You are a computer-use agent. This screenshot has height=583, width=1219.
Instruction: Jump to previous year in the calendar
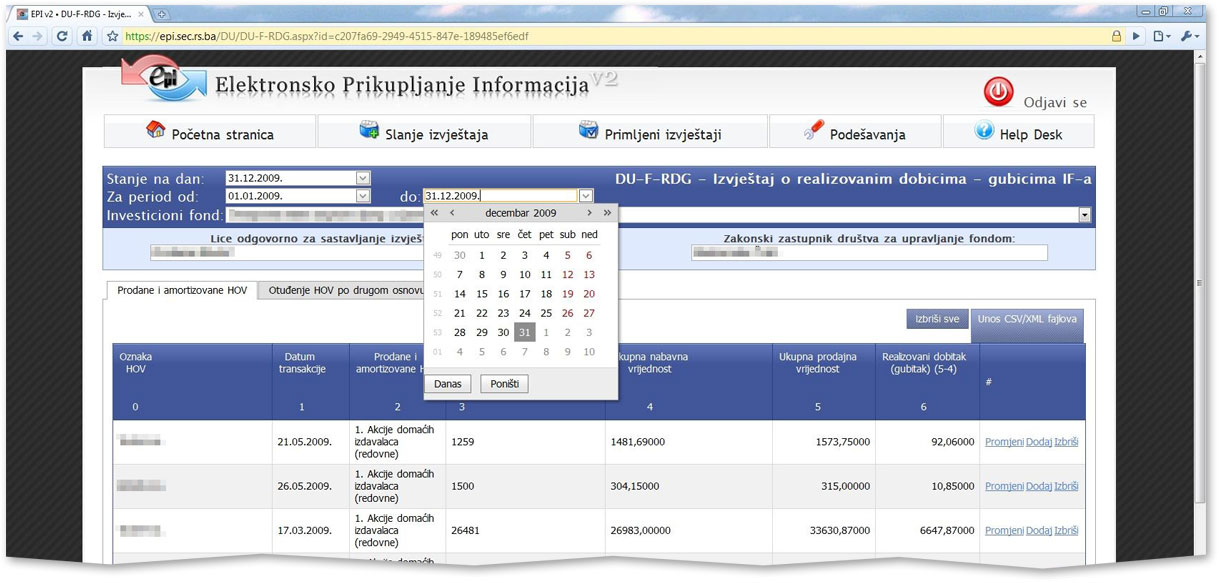point(434,213)
